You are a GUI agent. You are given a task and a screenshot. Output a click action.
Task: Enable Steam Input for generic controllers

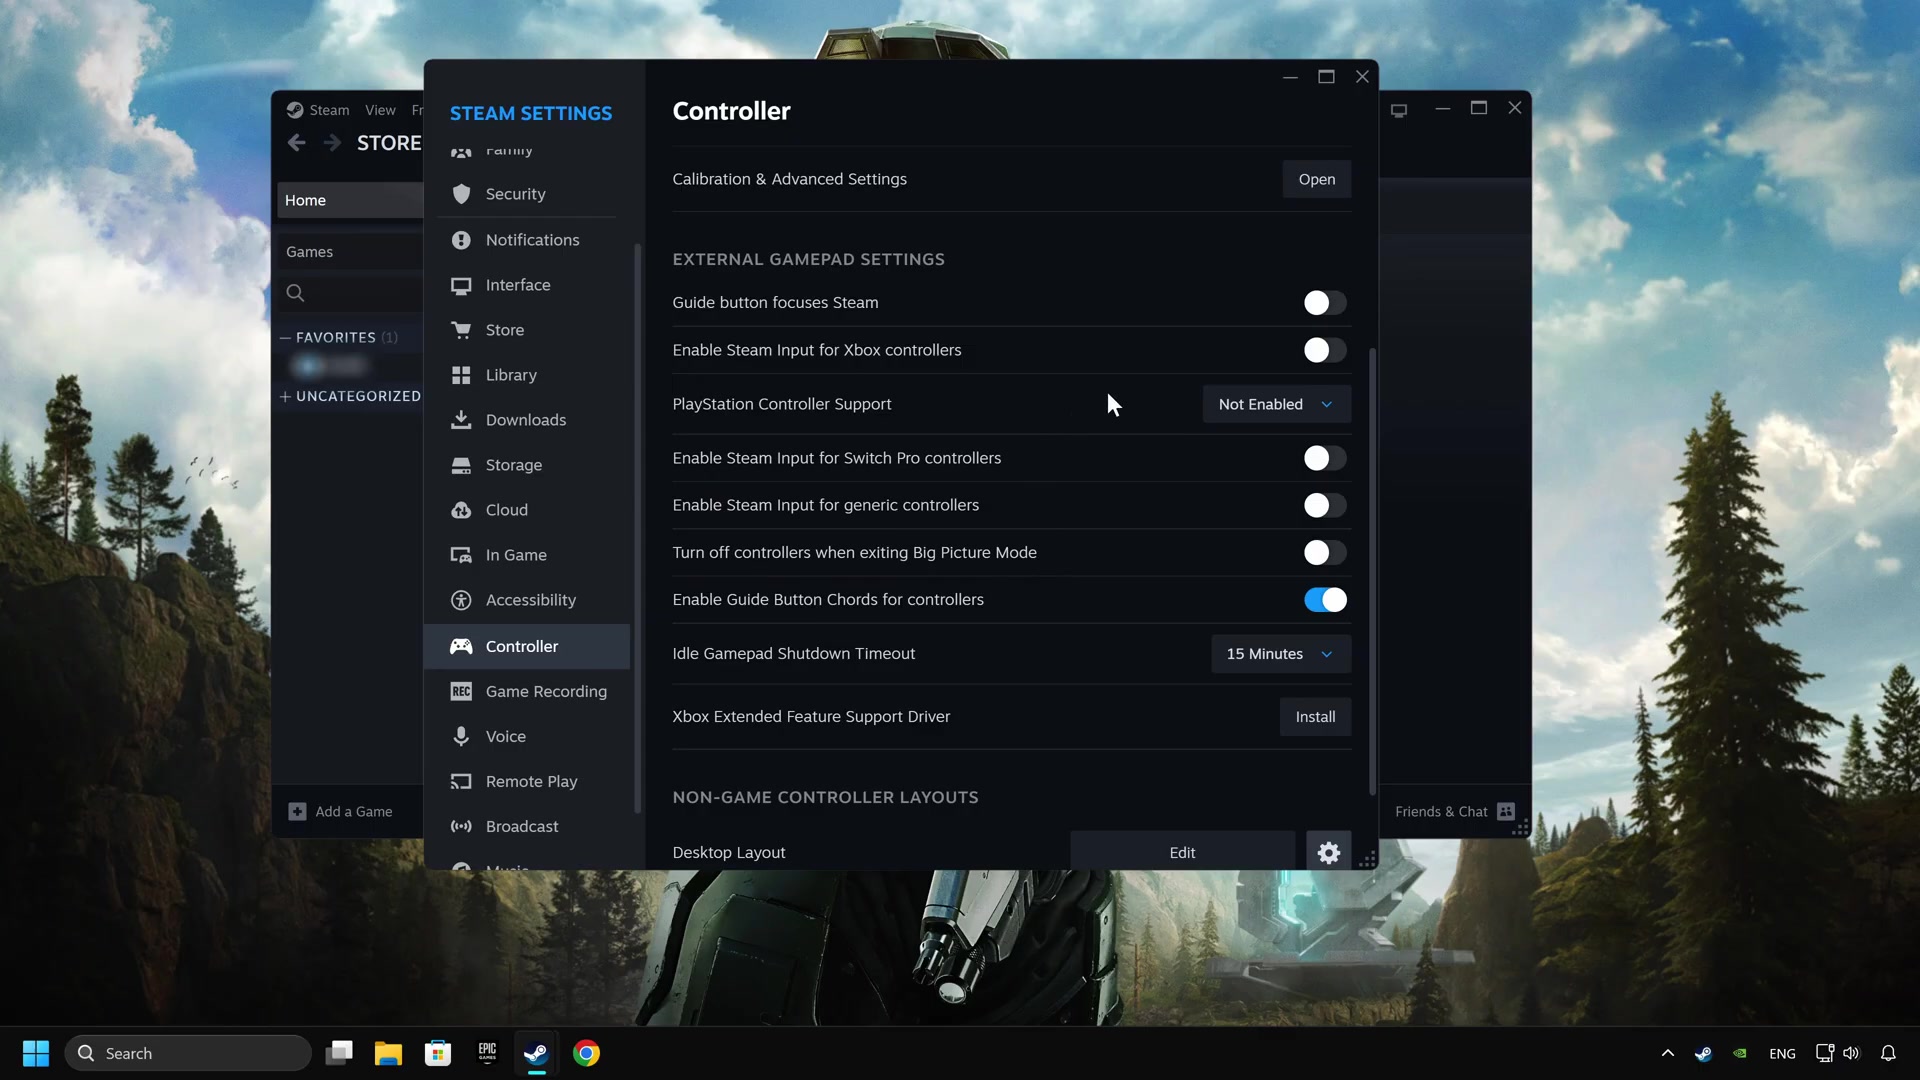[x=1324, y=505]
